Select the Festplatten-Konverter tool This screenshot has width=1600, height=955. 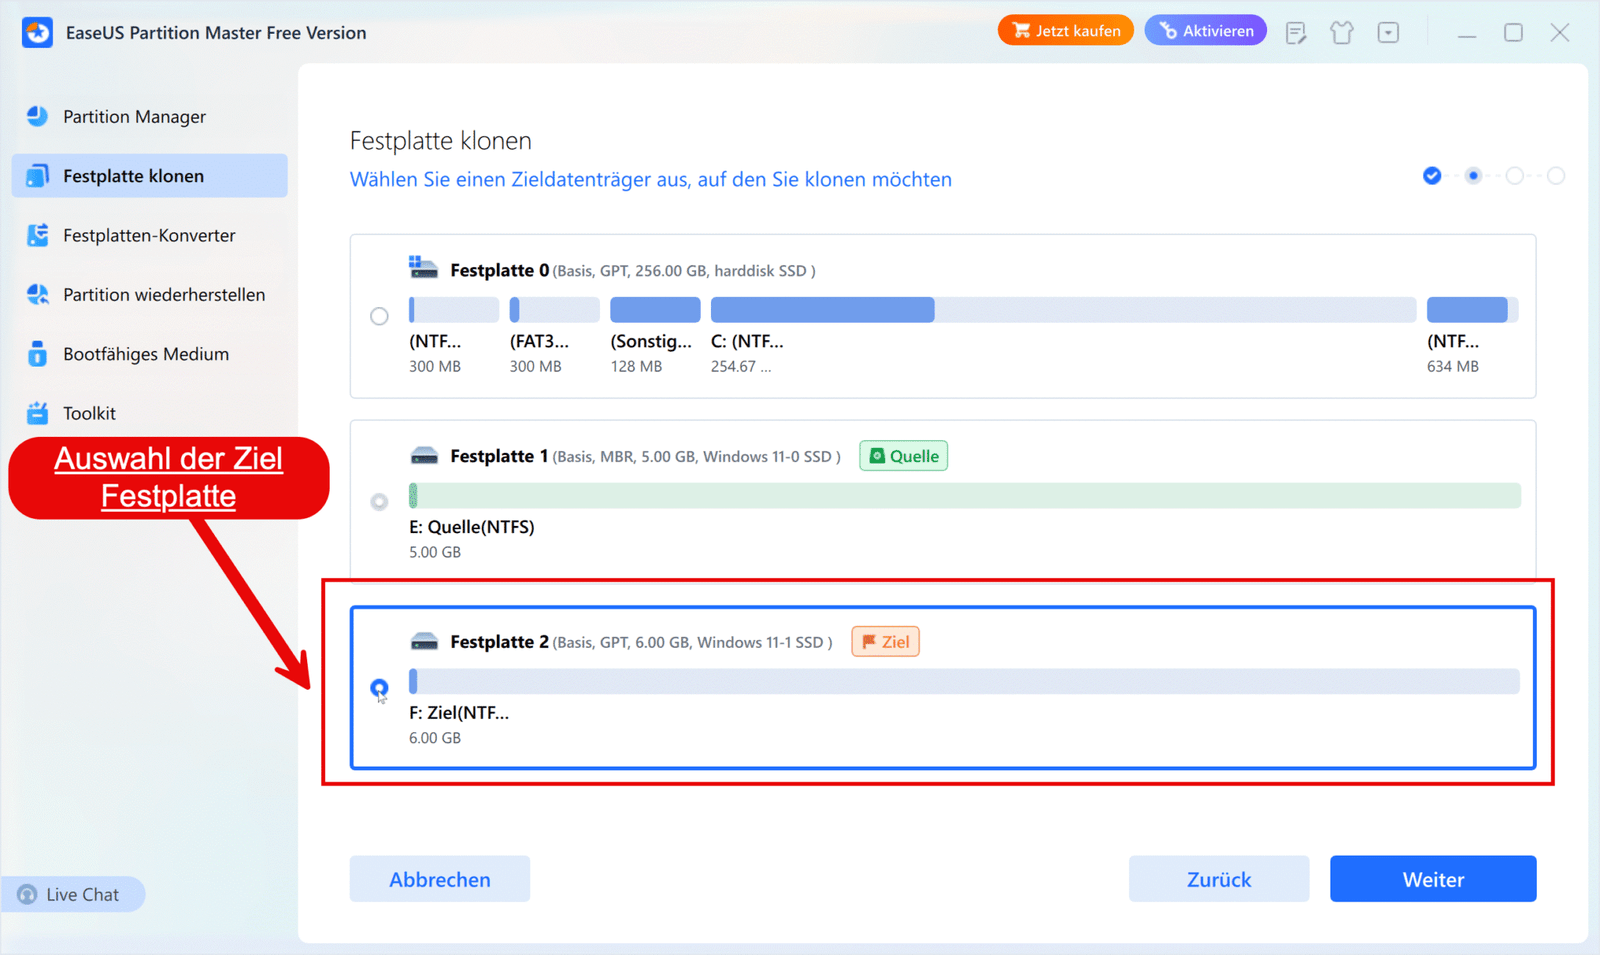coord(151,235)
